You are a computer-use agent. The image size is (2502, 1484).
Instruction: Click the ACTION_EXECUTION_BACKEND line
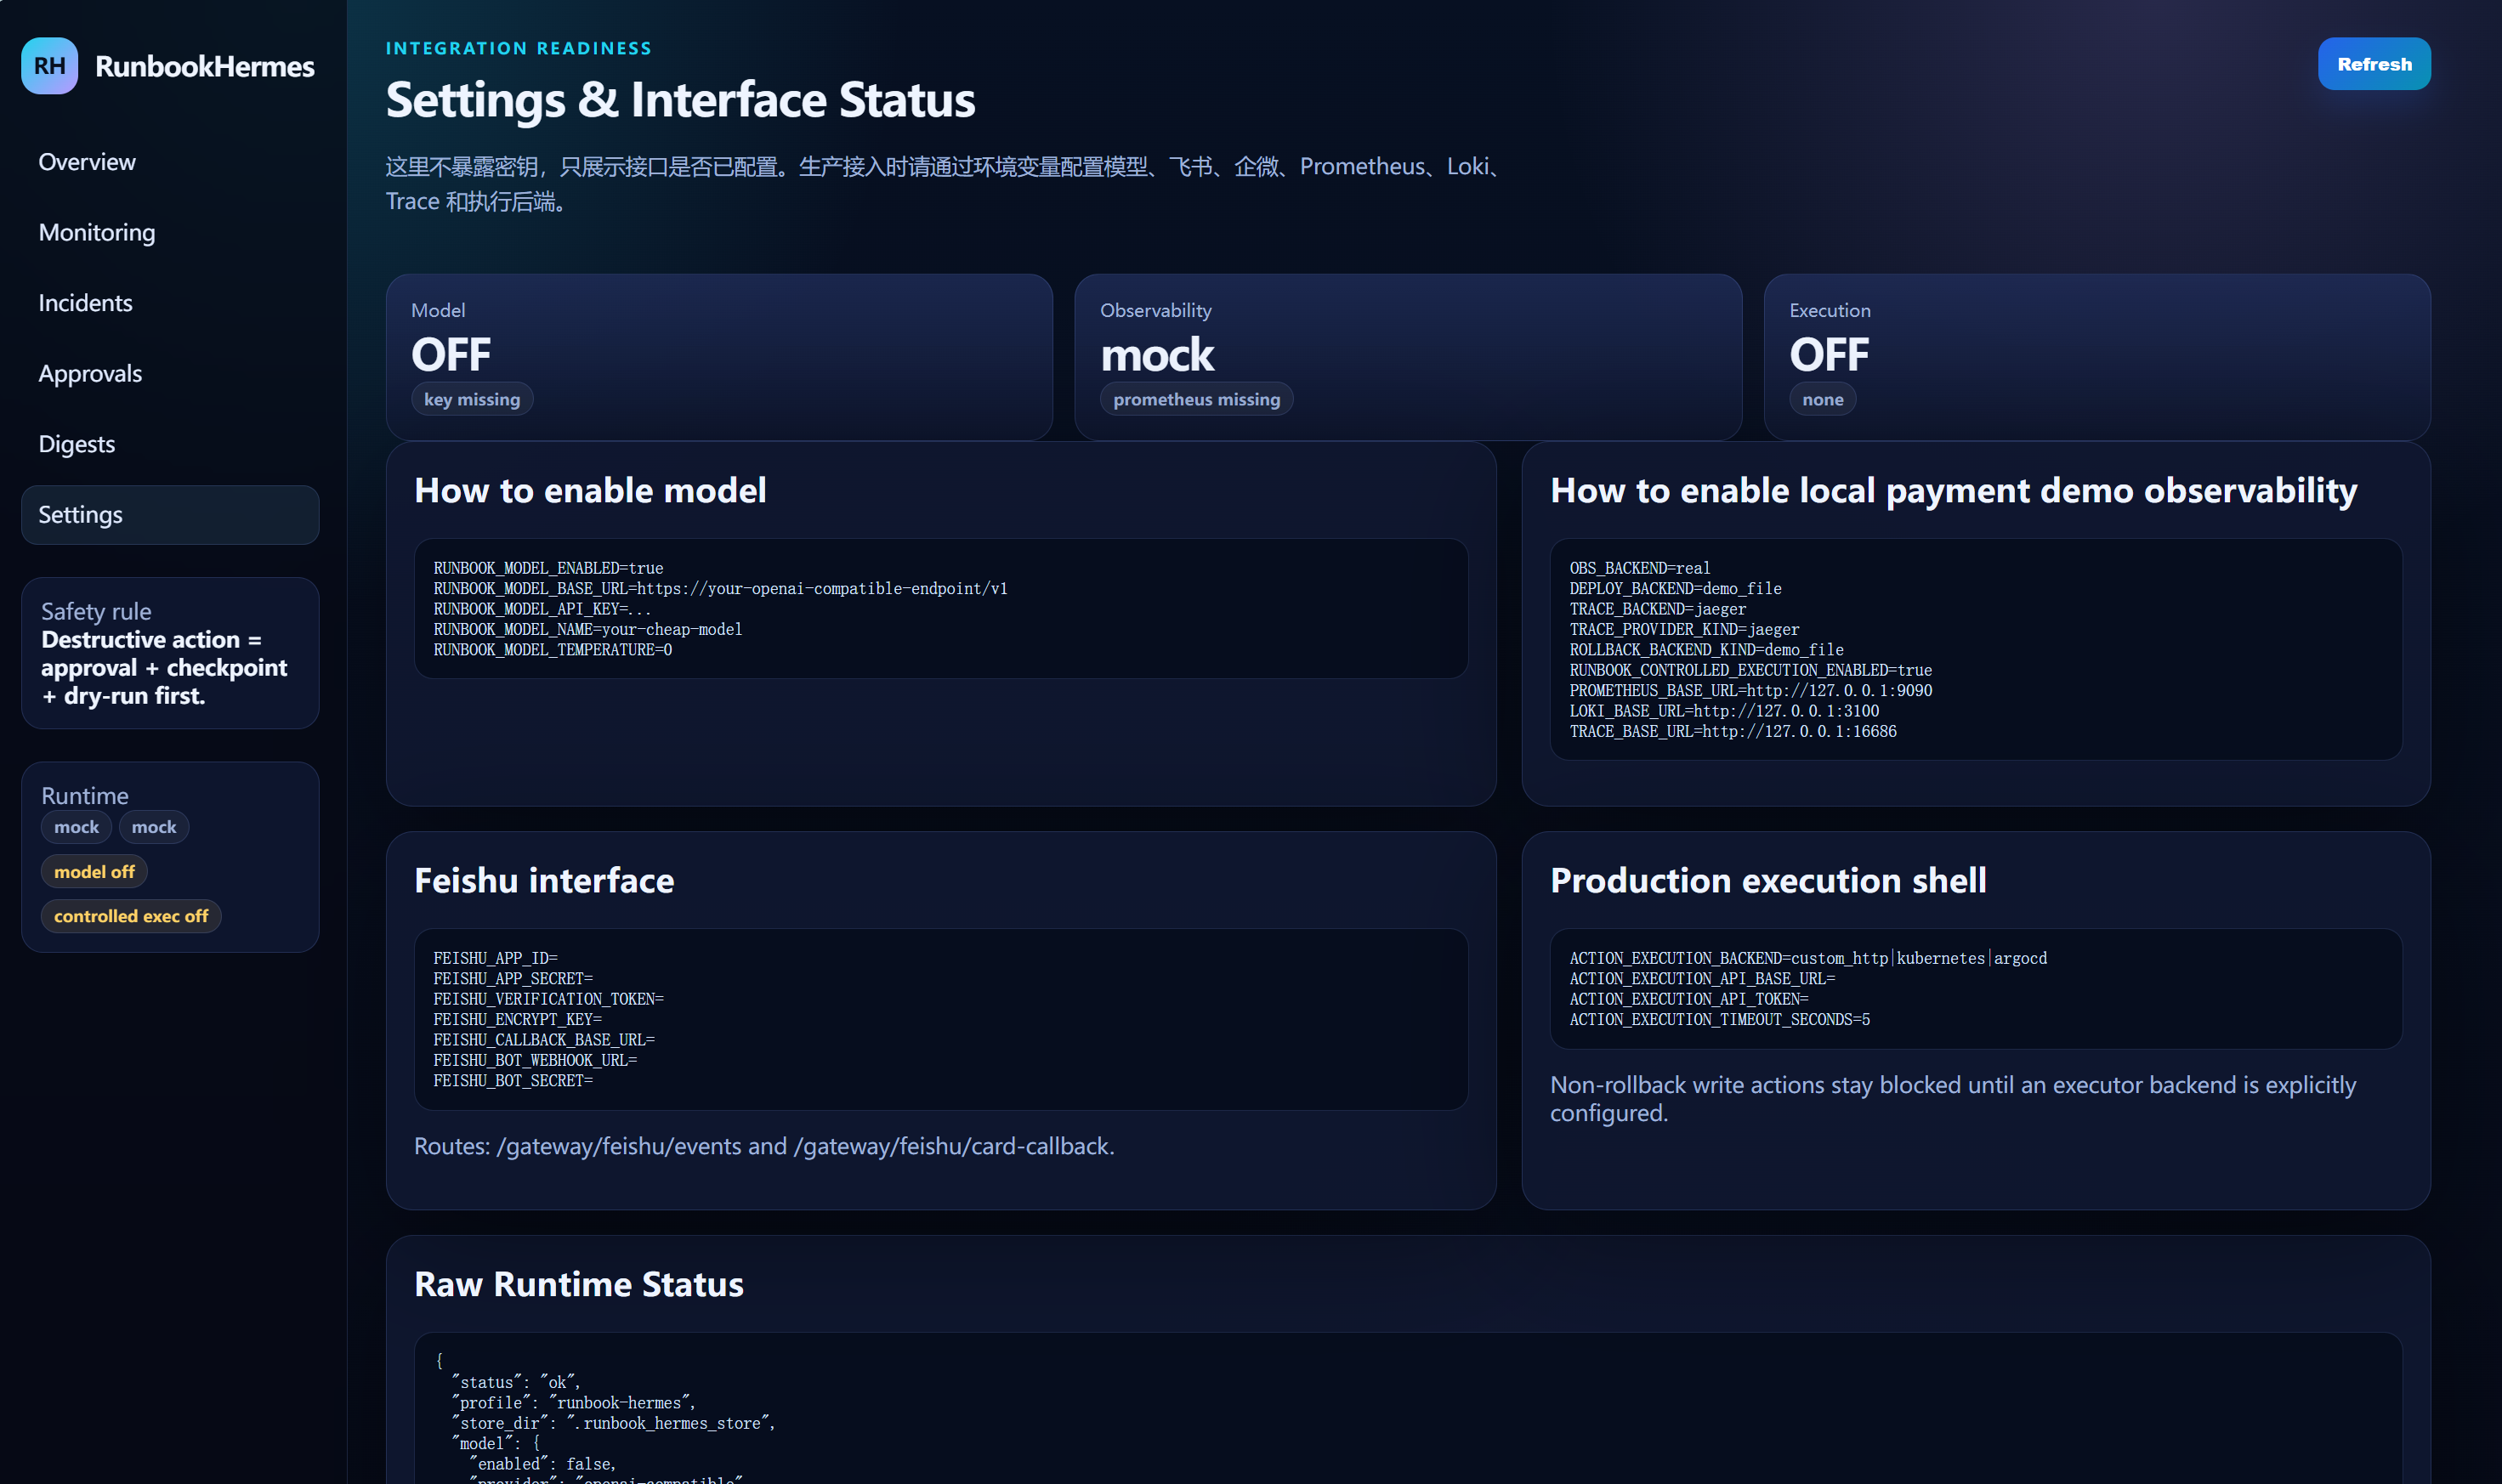click(x=1808, y=958)
